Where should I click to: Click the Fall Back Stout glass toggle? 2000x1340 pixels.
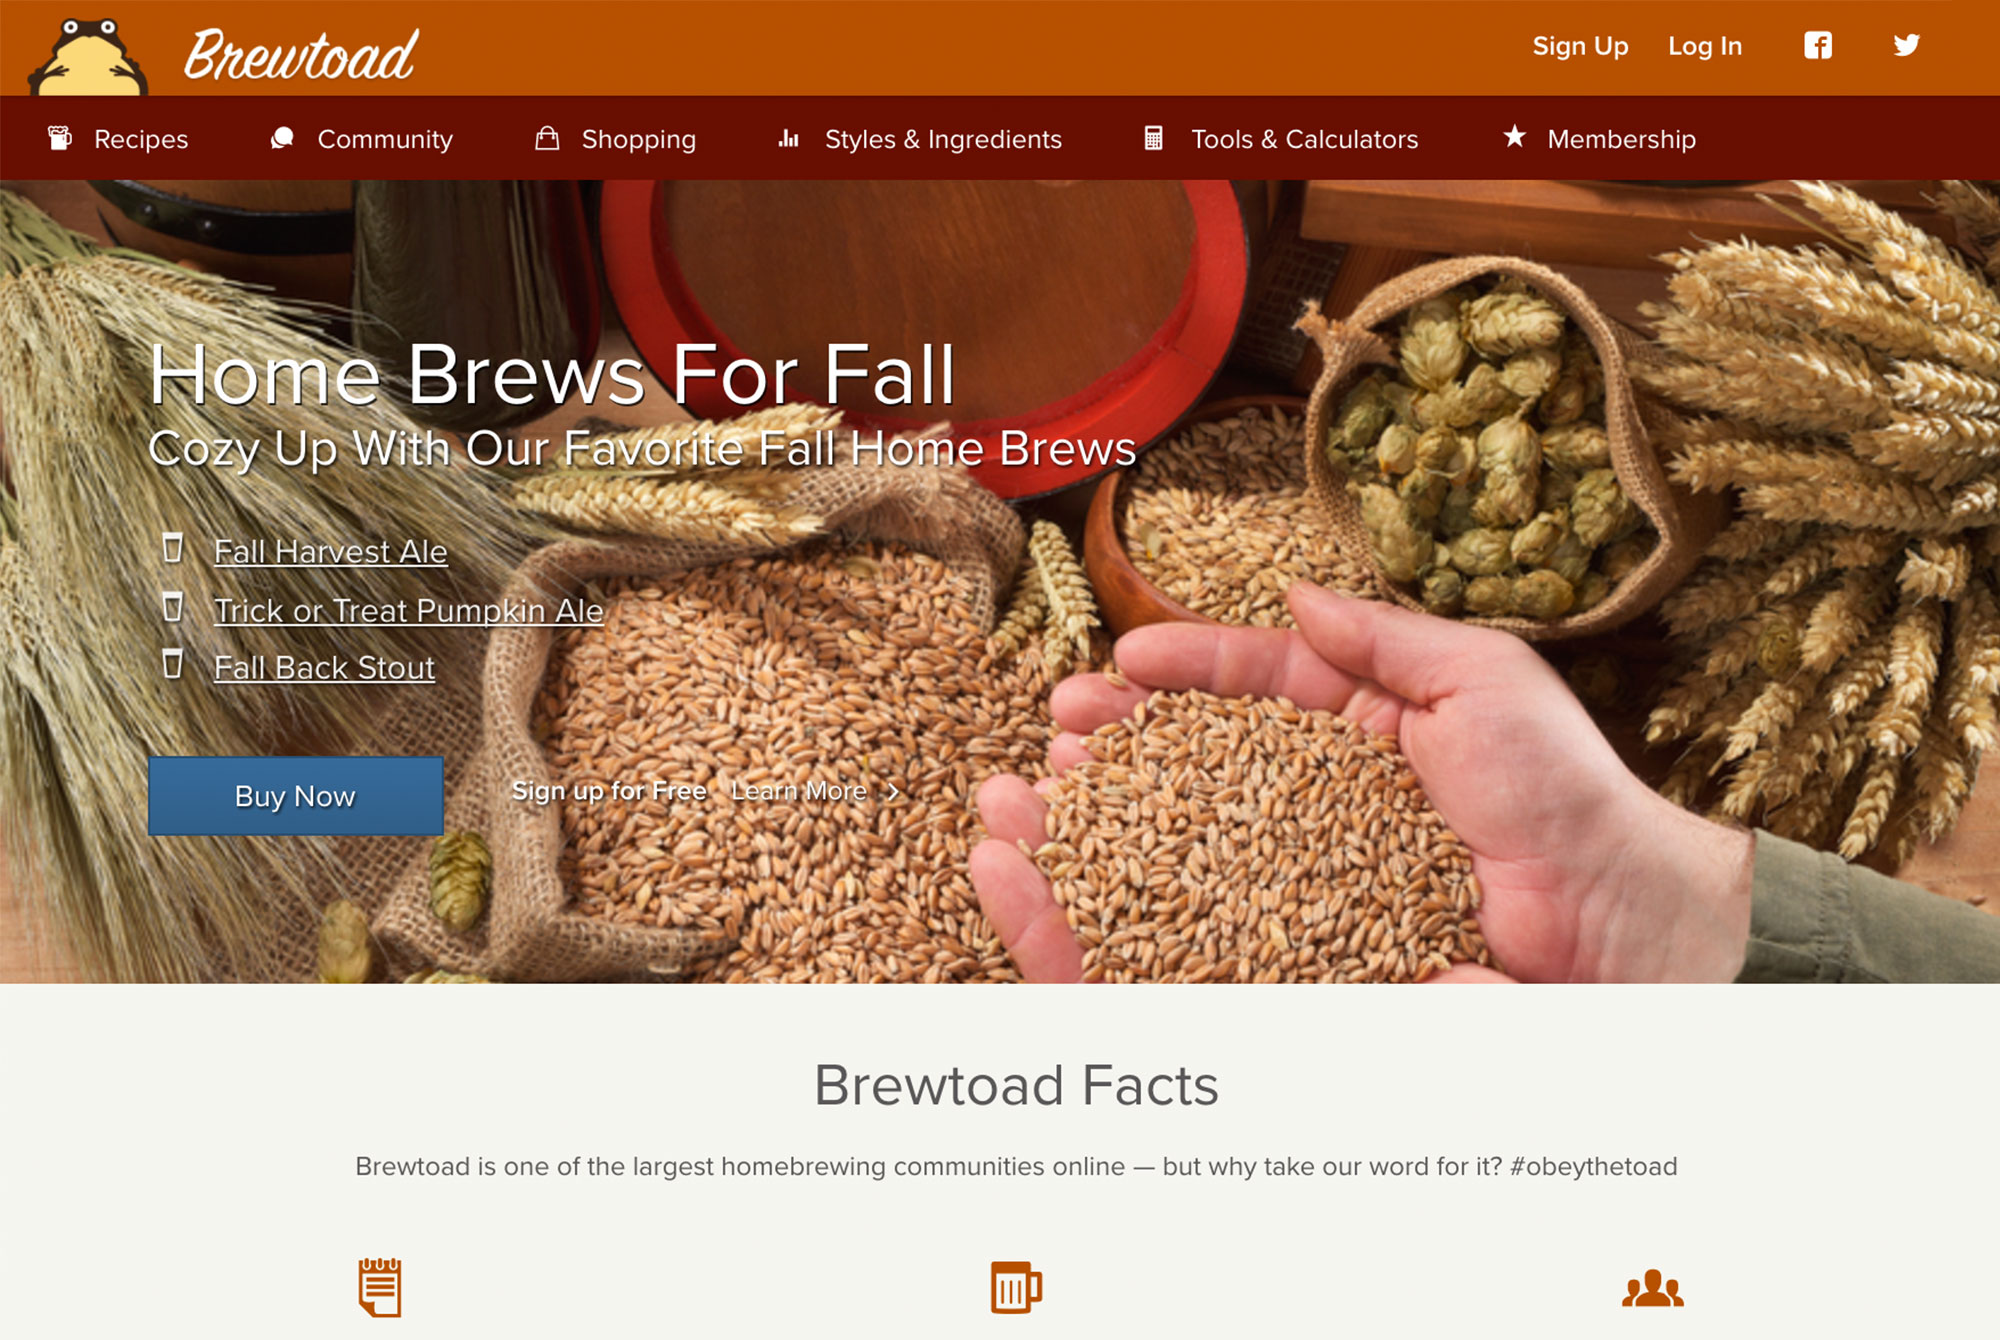pos(172,669)
